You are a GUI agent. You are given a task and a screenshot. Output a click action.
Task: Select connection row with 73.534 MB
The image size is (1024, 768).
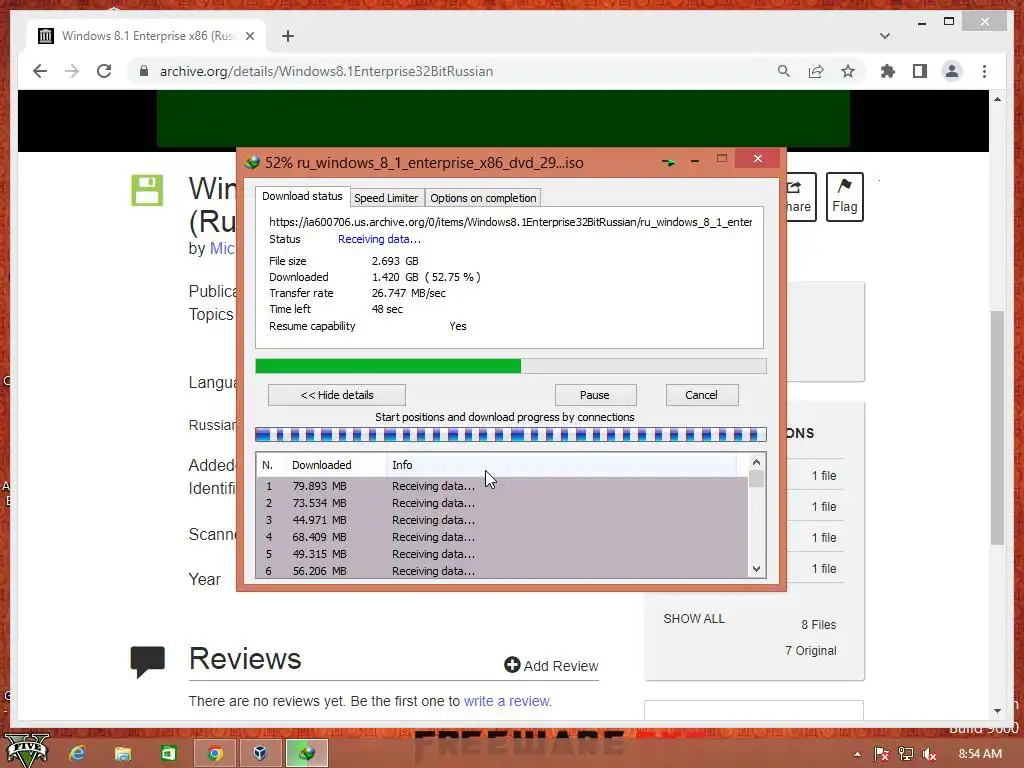(502, 503)
